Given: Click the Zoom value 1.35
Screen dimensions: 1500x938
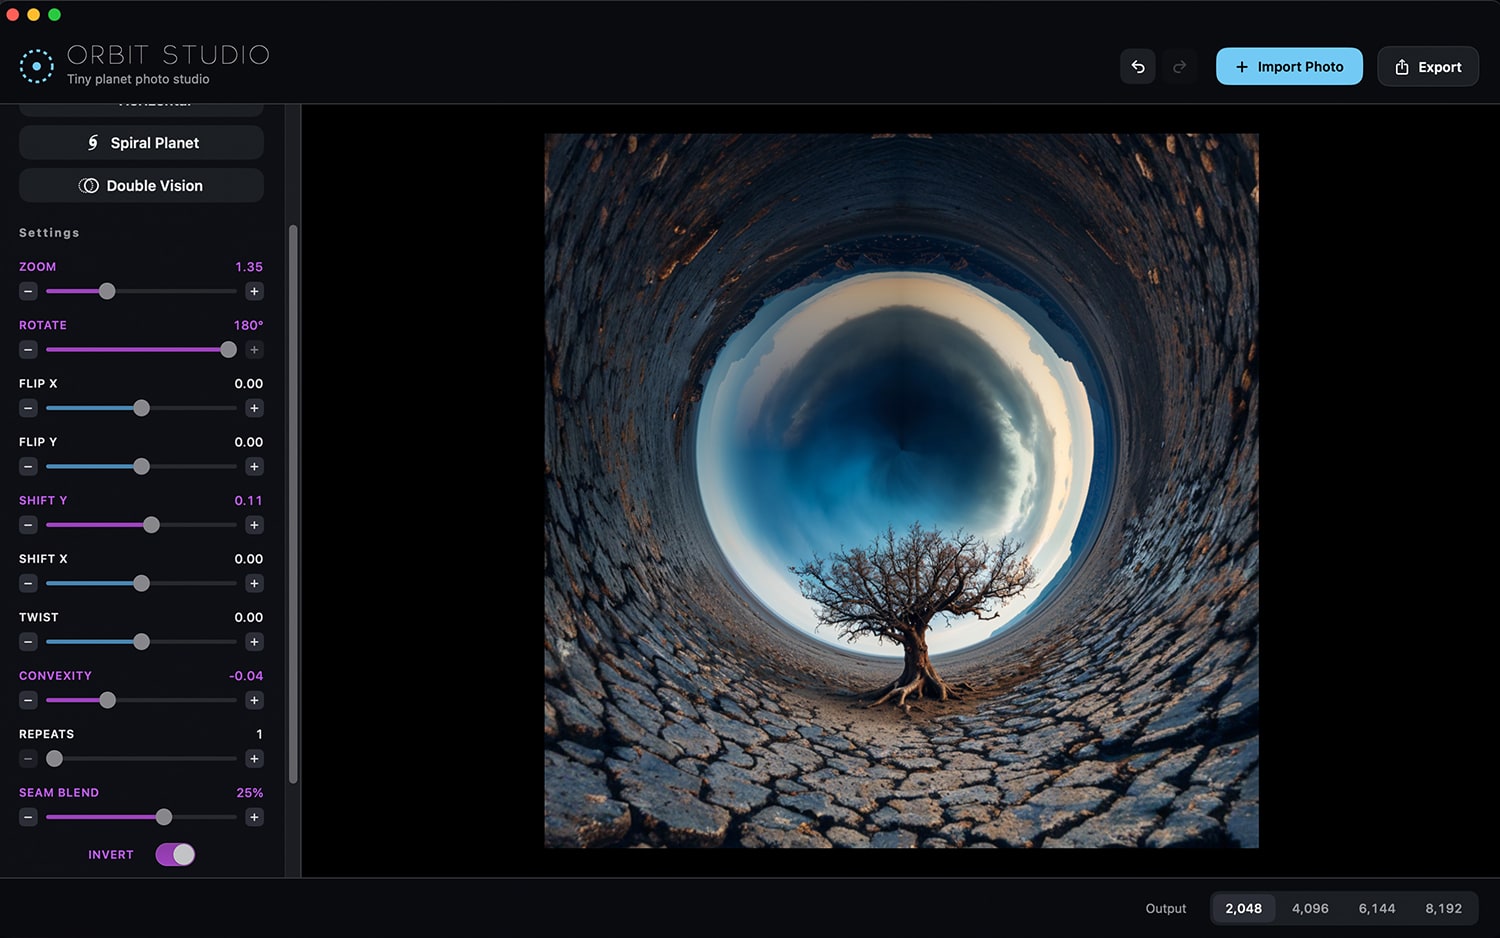Looking at the screenshot, I should 249,267.
